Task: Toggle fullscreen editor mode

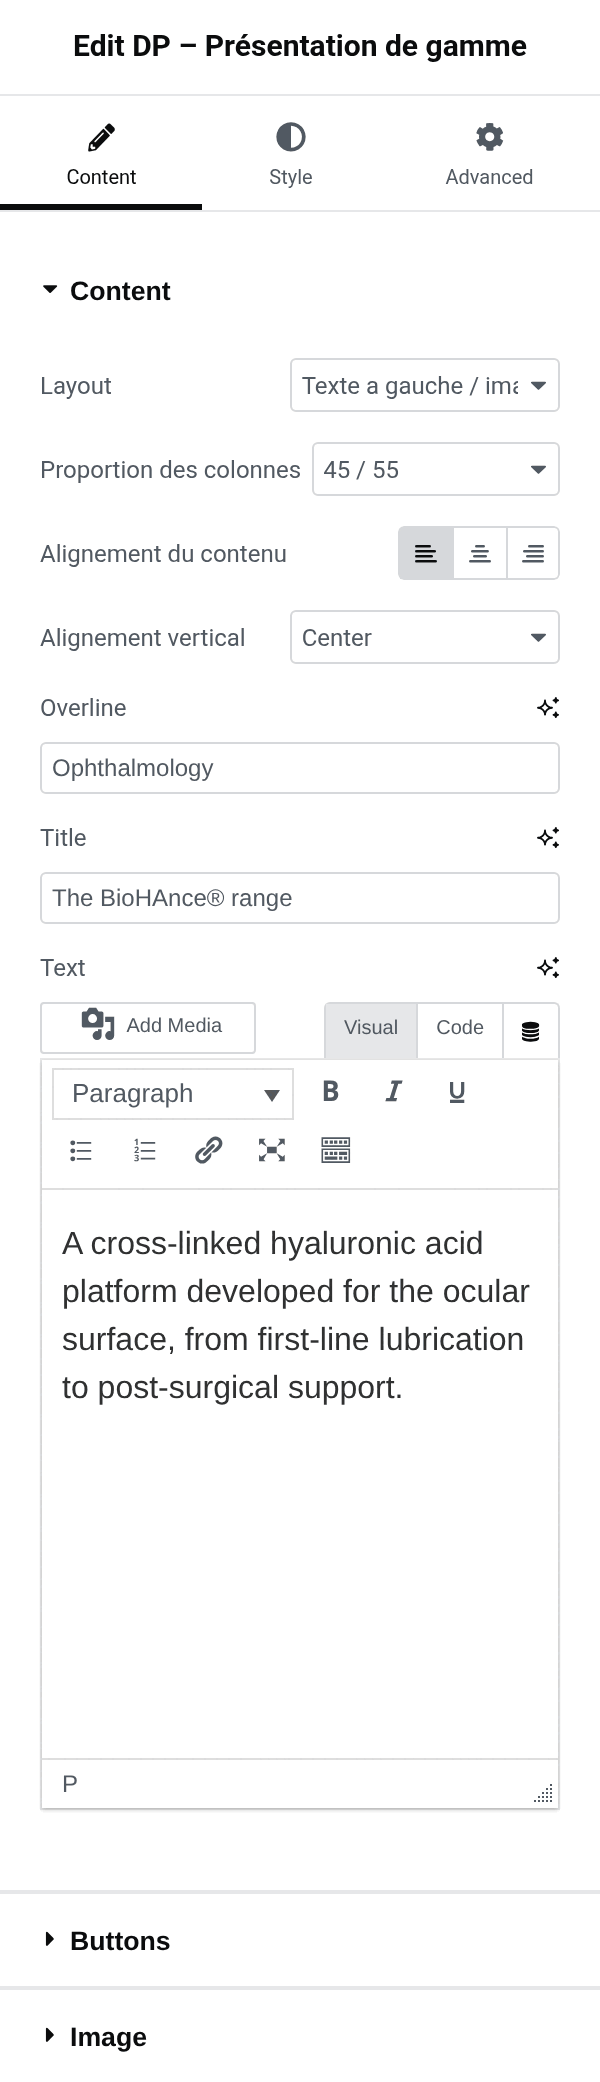Action: pyautogui.click(x=272, y=1151)
